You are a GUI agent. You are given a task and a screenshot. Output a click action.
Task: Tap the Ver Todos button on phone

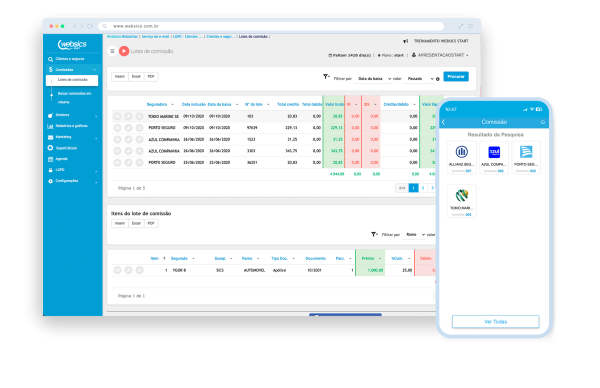(x=496, y=322)
